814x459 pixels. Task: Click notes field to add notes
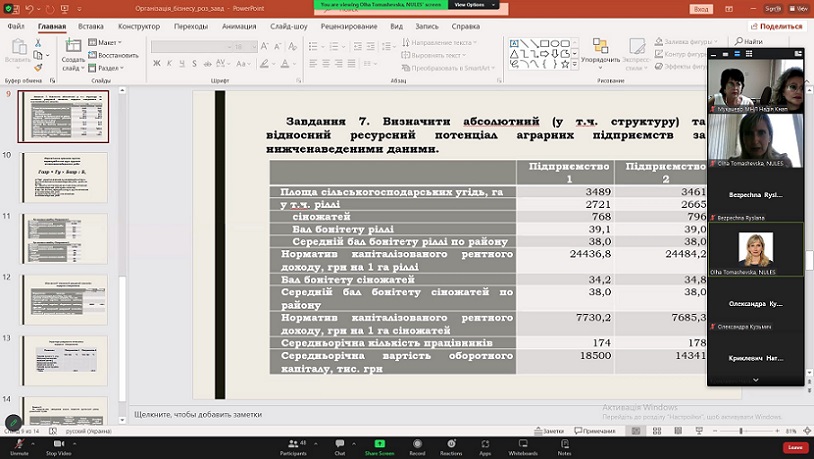198,414
